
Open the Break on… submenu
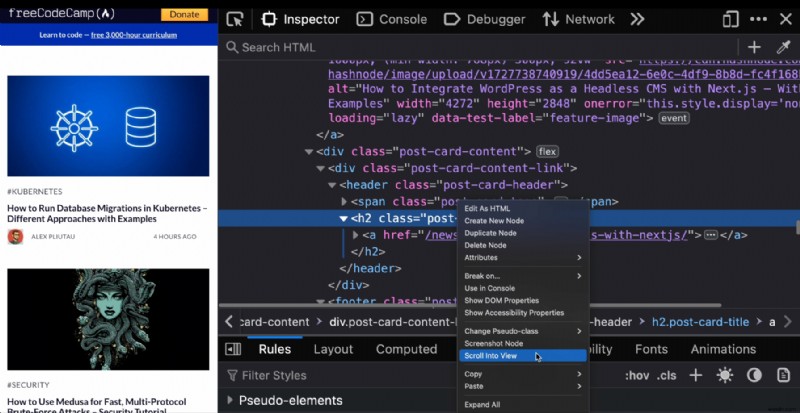(x=523, y=276)
